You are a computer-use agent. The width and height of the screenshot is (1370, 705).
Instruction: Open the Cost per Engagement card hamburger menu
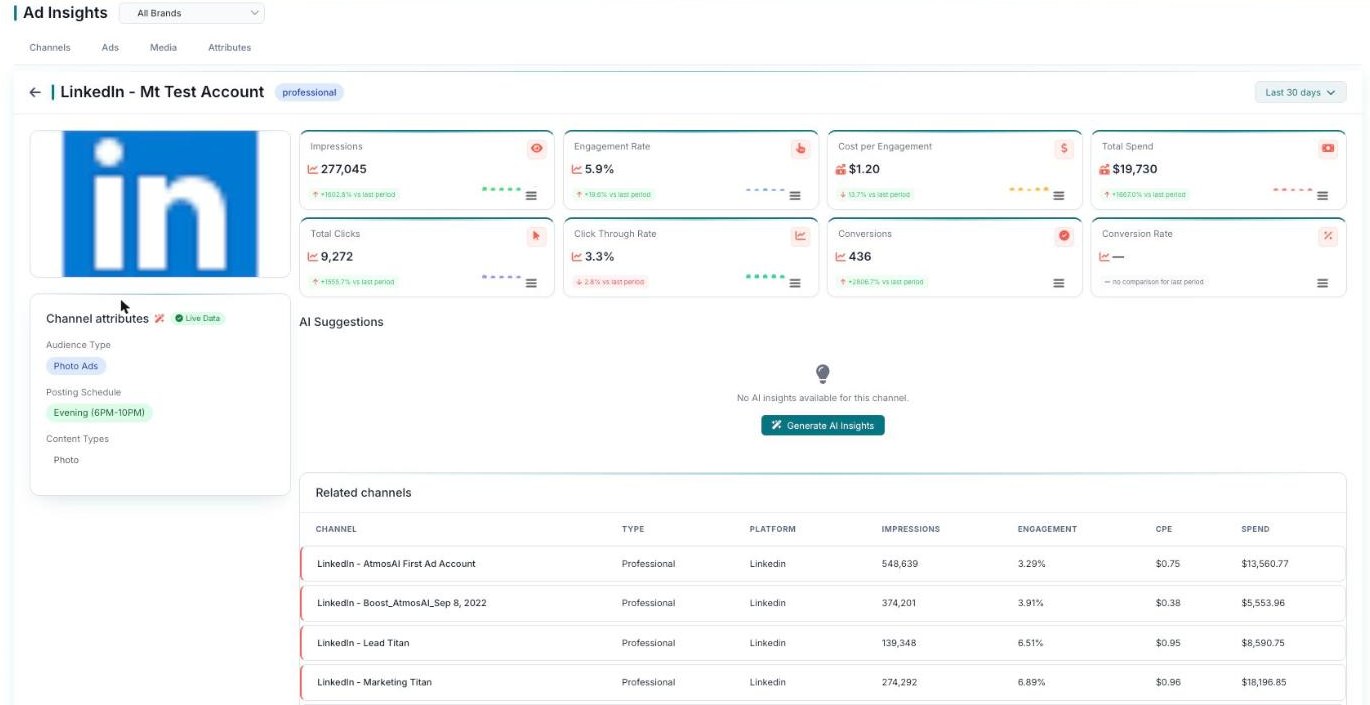coord(1059,196)
